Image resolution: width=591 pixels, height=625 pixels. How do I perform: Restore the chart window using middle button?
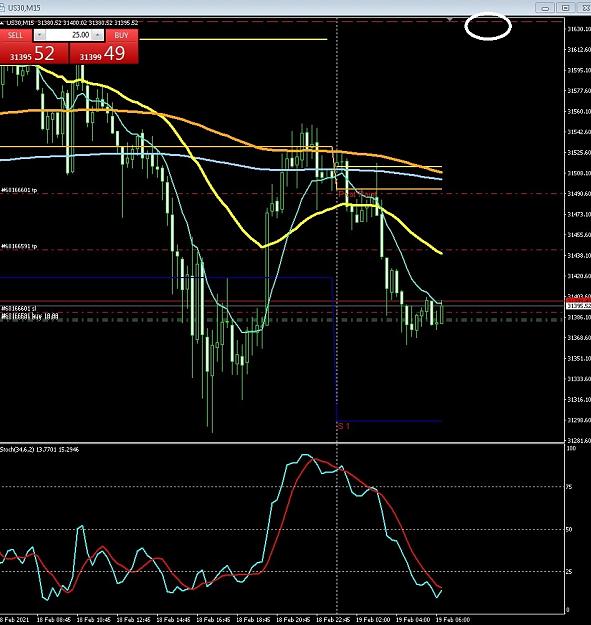click(x=565, y=8)
